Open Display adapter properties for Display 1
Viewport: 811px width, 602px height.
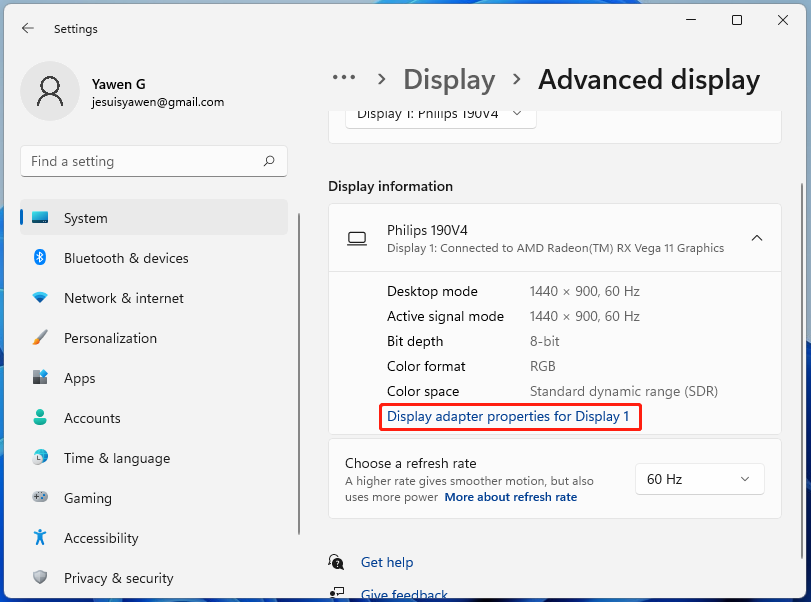coord(510,416)
